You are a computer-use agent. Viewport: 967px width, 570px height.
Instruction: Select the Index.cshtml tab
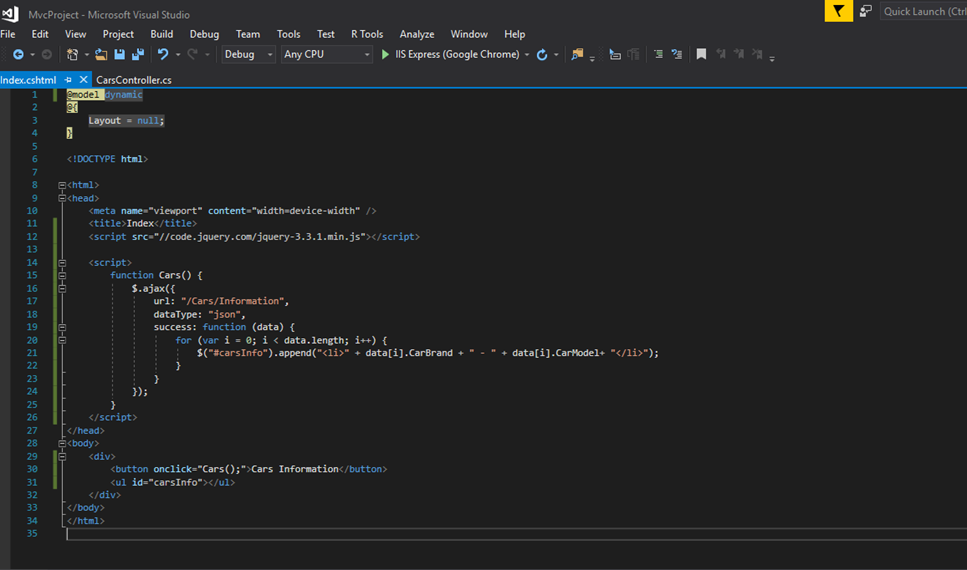pos(28,80)
